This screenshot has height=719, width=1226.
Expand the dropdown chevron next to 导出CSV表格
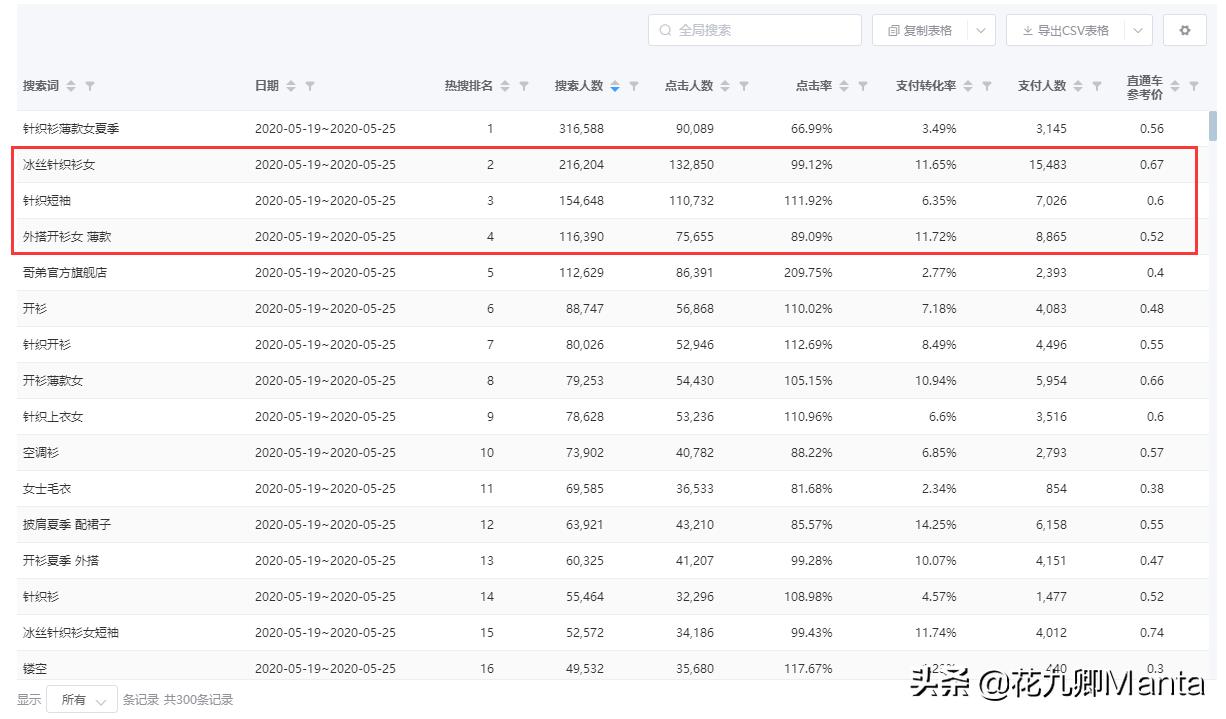[1135, 30]
